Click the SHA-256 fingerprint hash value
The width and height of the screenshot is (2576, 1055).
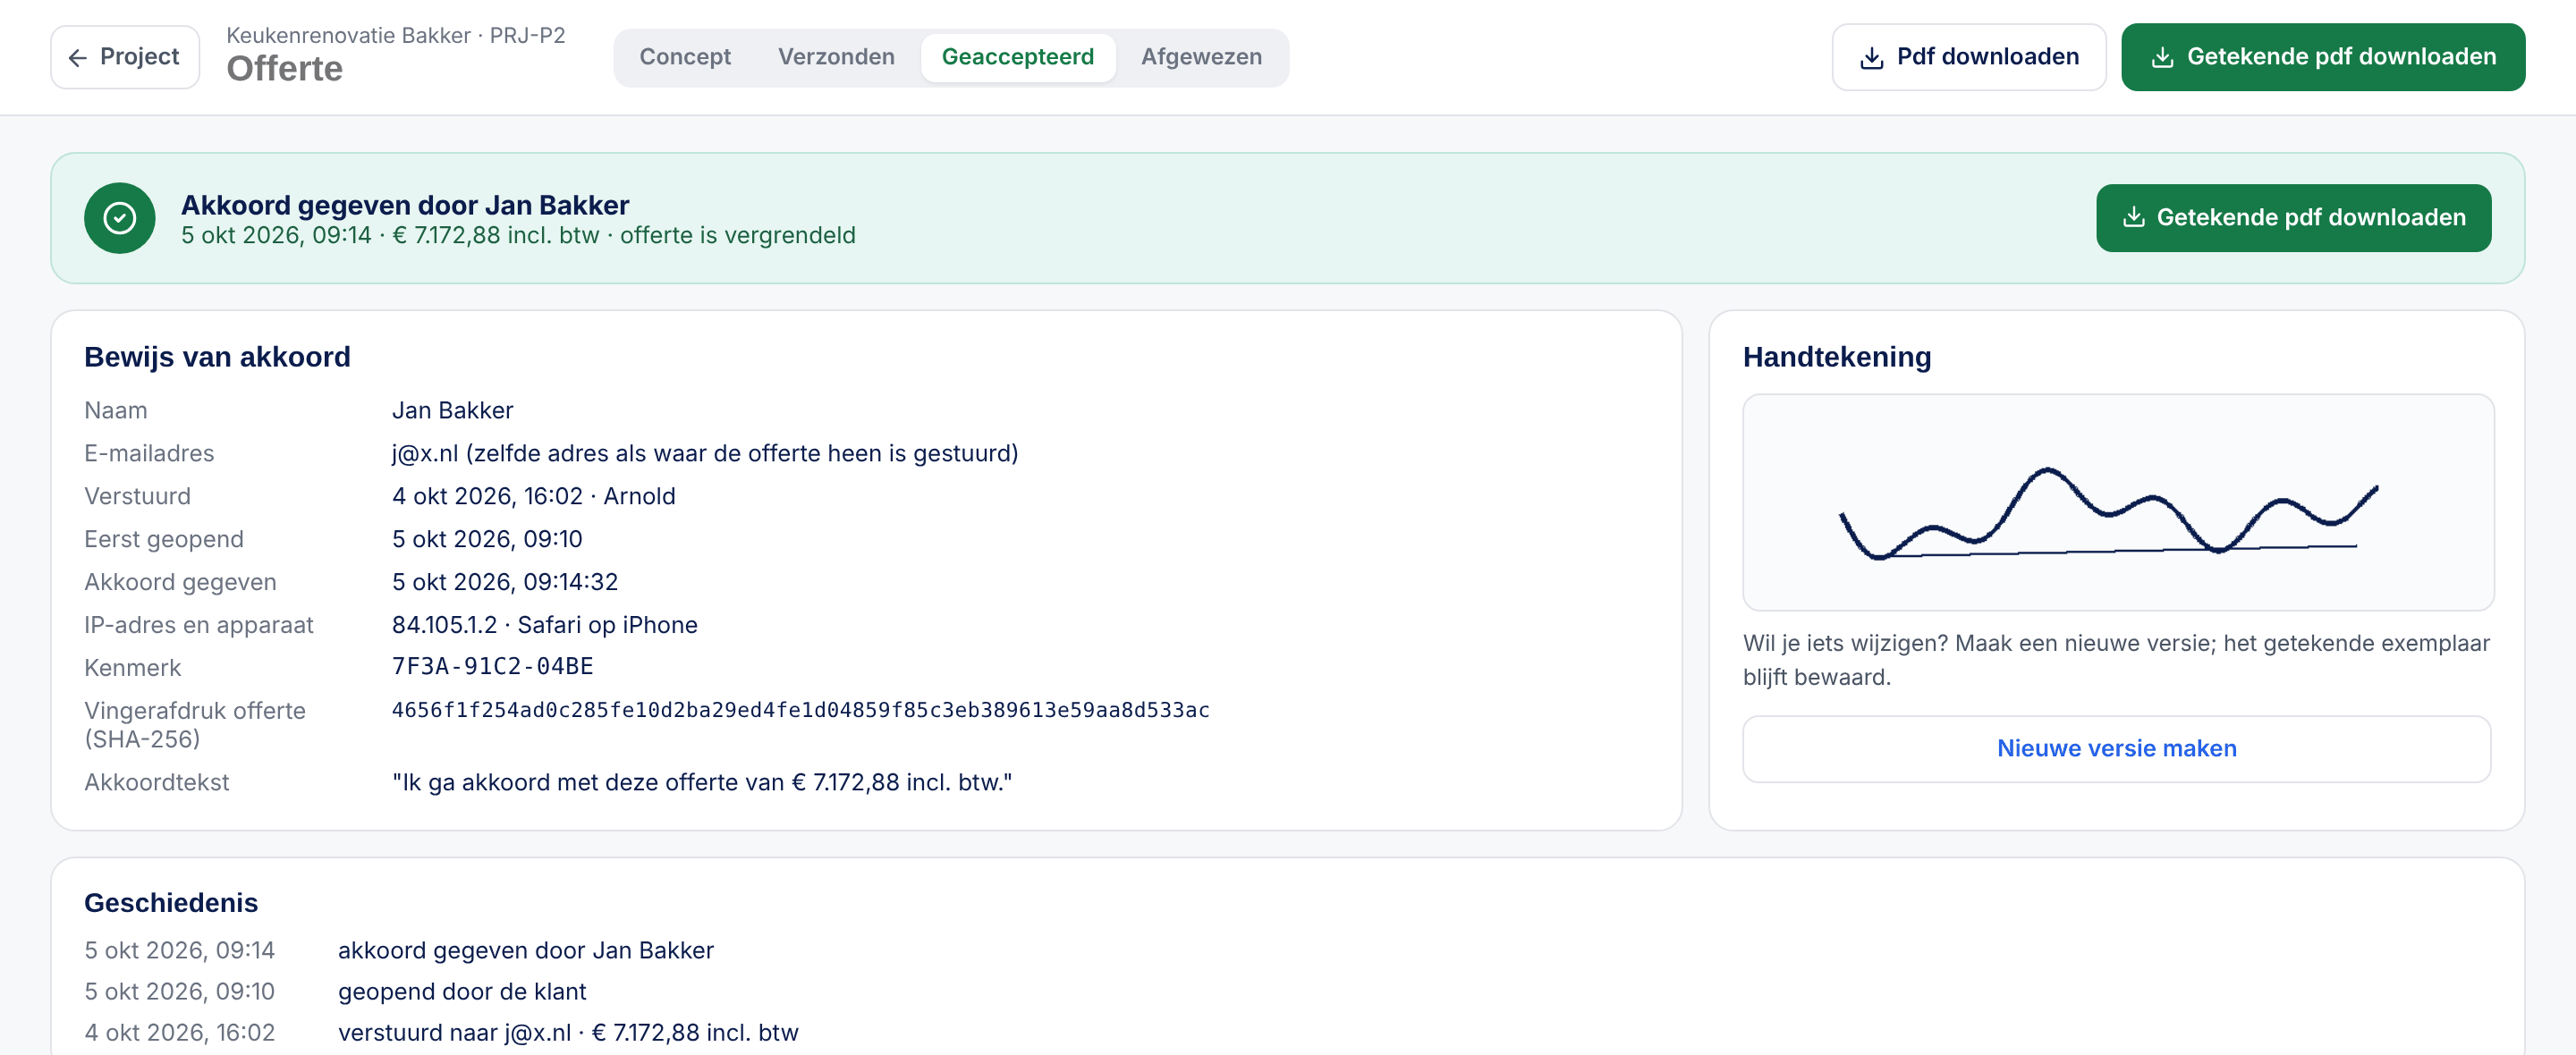pos(801,710)
